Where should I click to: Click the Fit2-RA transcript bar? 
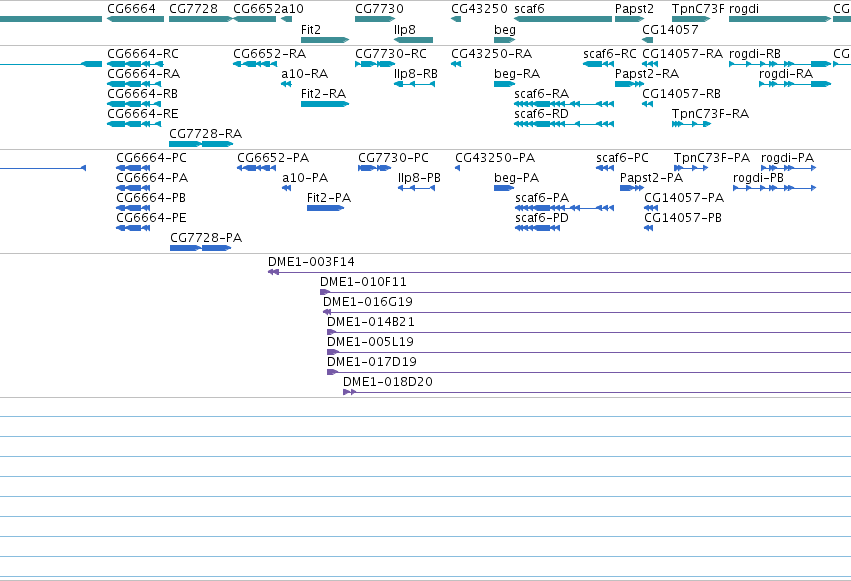(325, 104)
